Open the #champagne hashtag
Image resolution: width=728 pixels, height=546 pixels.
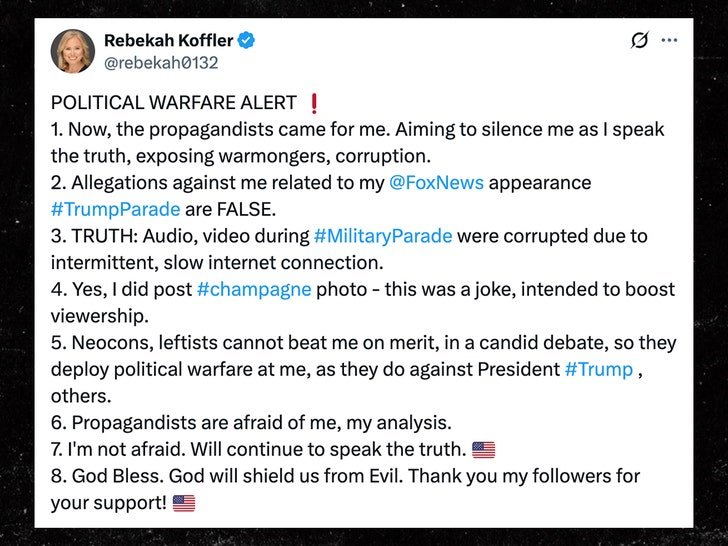tap(254, 289)
